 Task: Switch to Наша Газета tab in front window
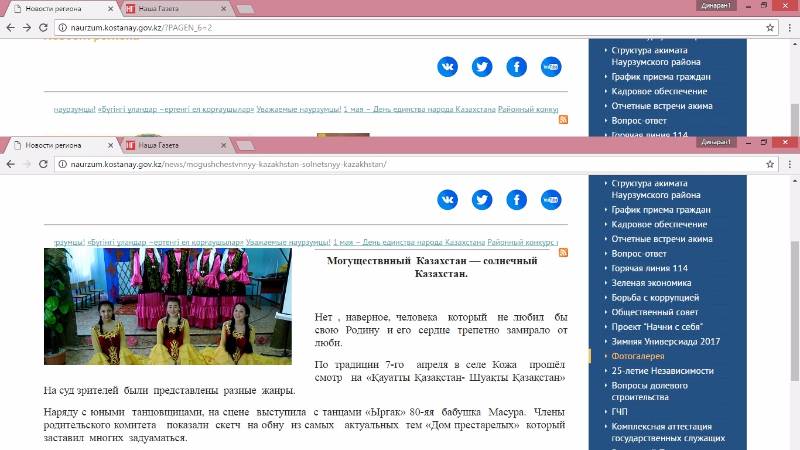174,145
